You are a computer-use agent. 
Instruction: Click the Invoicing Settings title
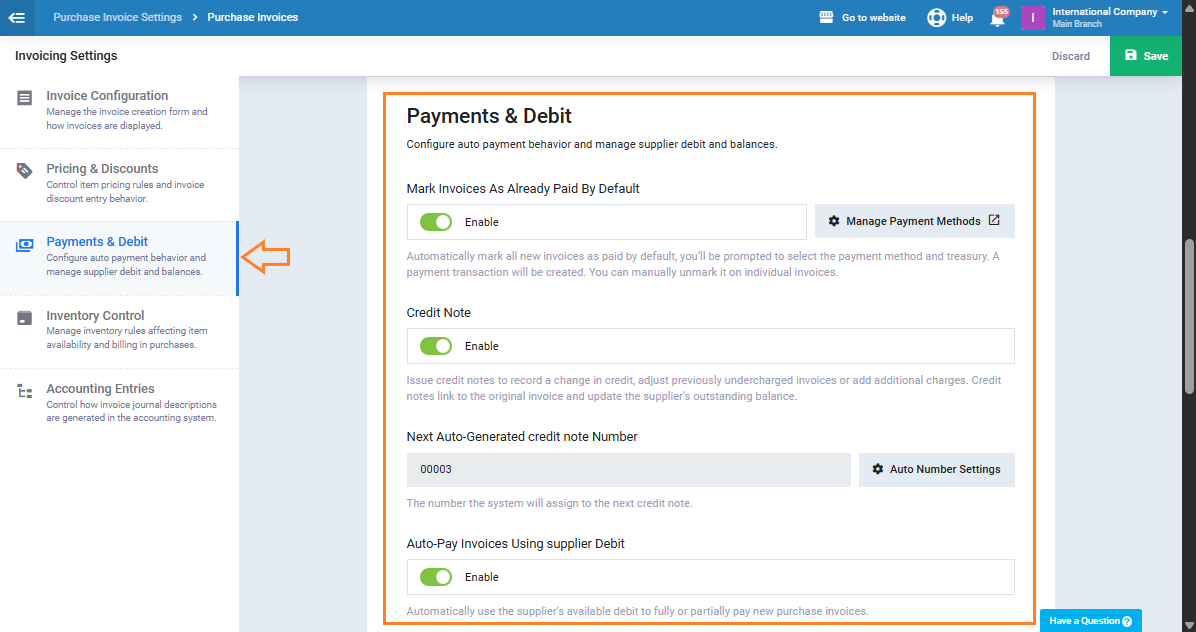66,56
